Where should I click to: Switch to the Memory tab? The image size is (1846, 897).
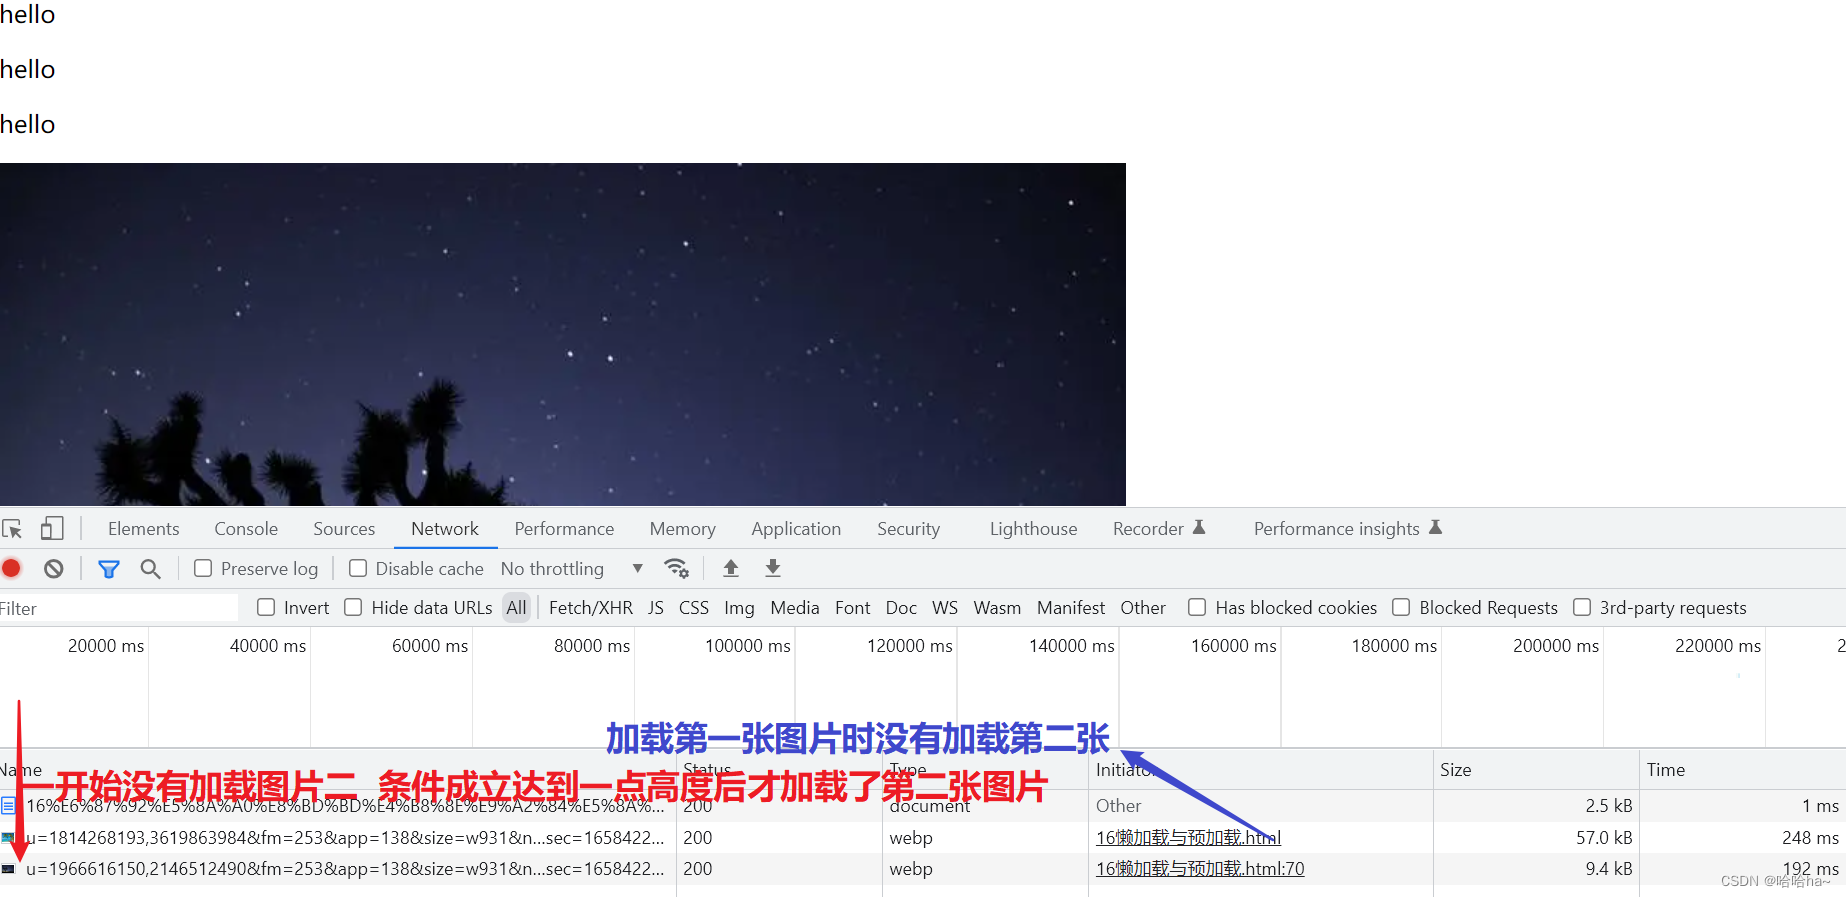[x=683, y=528]
